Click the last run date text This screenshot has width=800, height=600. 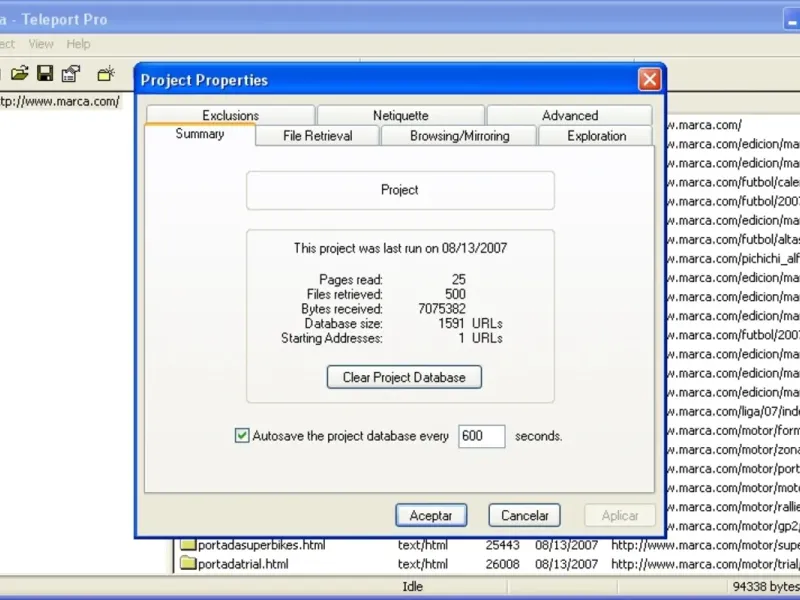coord(400,248)
